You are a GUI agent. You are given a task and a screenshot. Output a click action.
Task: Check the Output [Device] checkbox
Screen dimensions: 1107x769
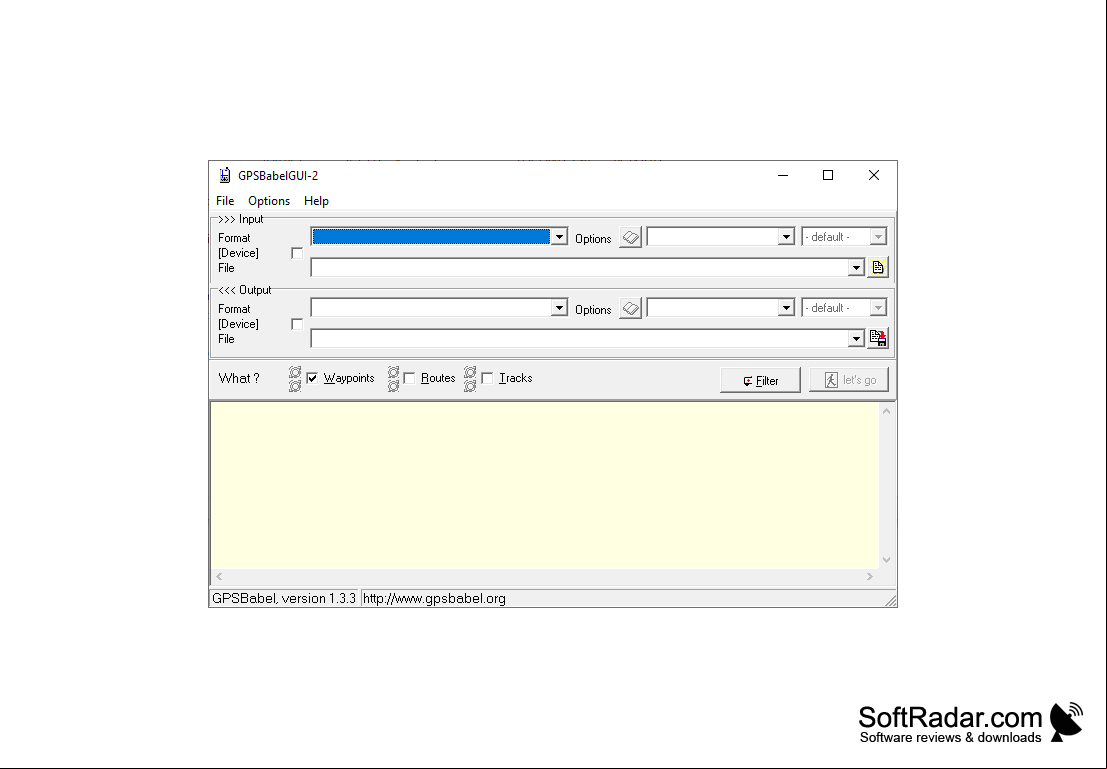click(x=297, y=324)
